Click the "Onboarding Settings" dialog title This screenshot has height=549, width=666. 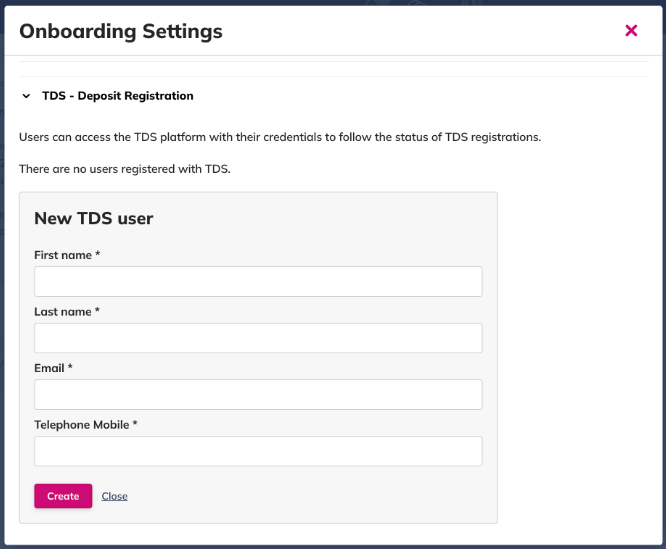[121, 31]
